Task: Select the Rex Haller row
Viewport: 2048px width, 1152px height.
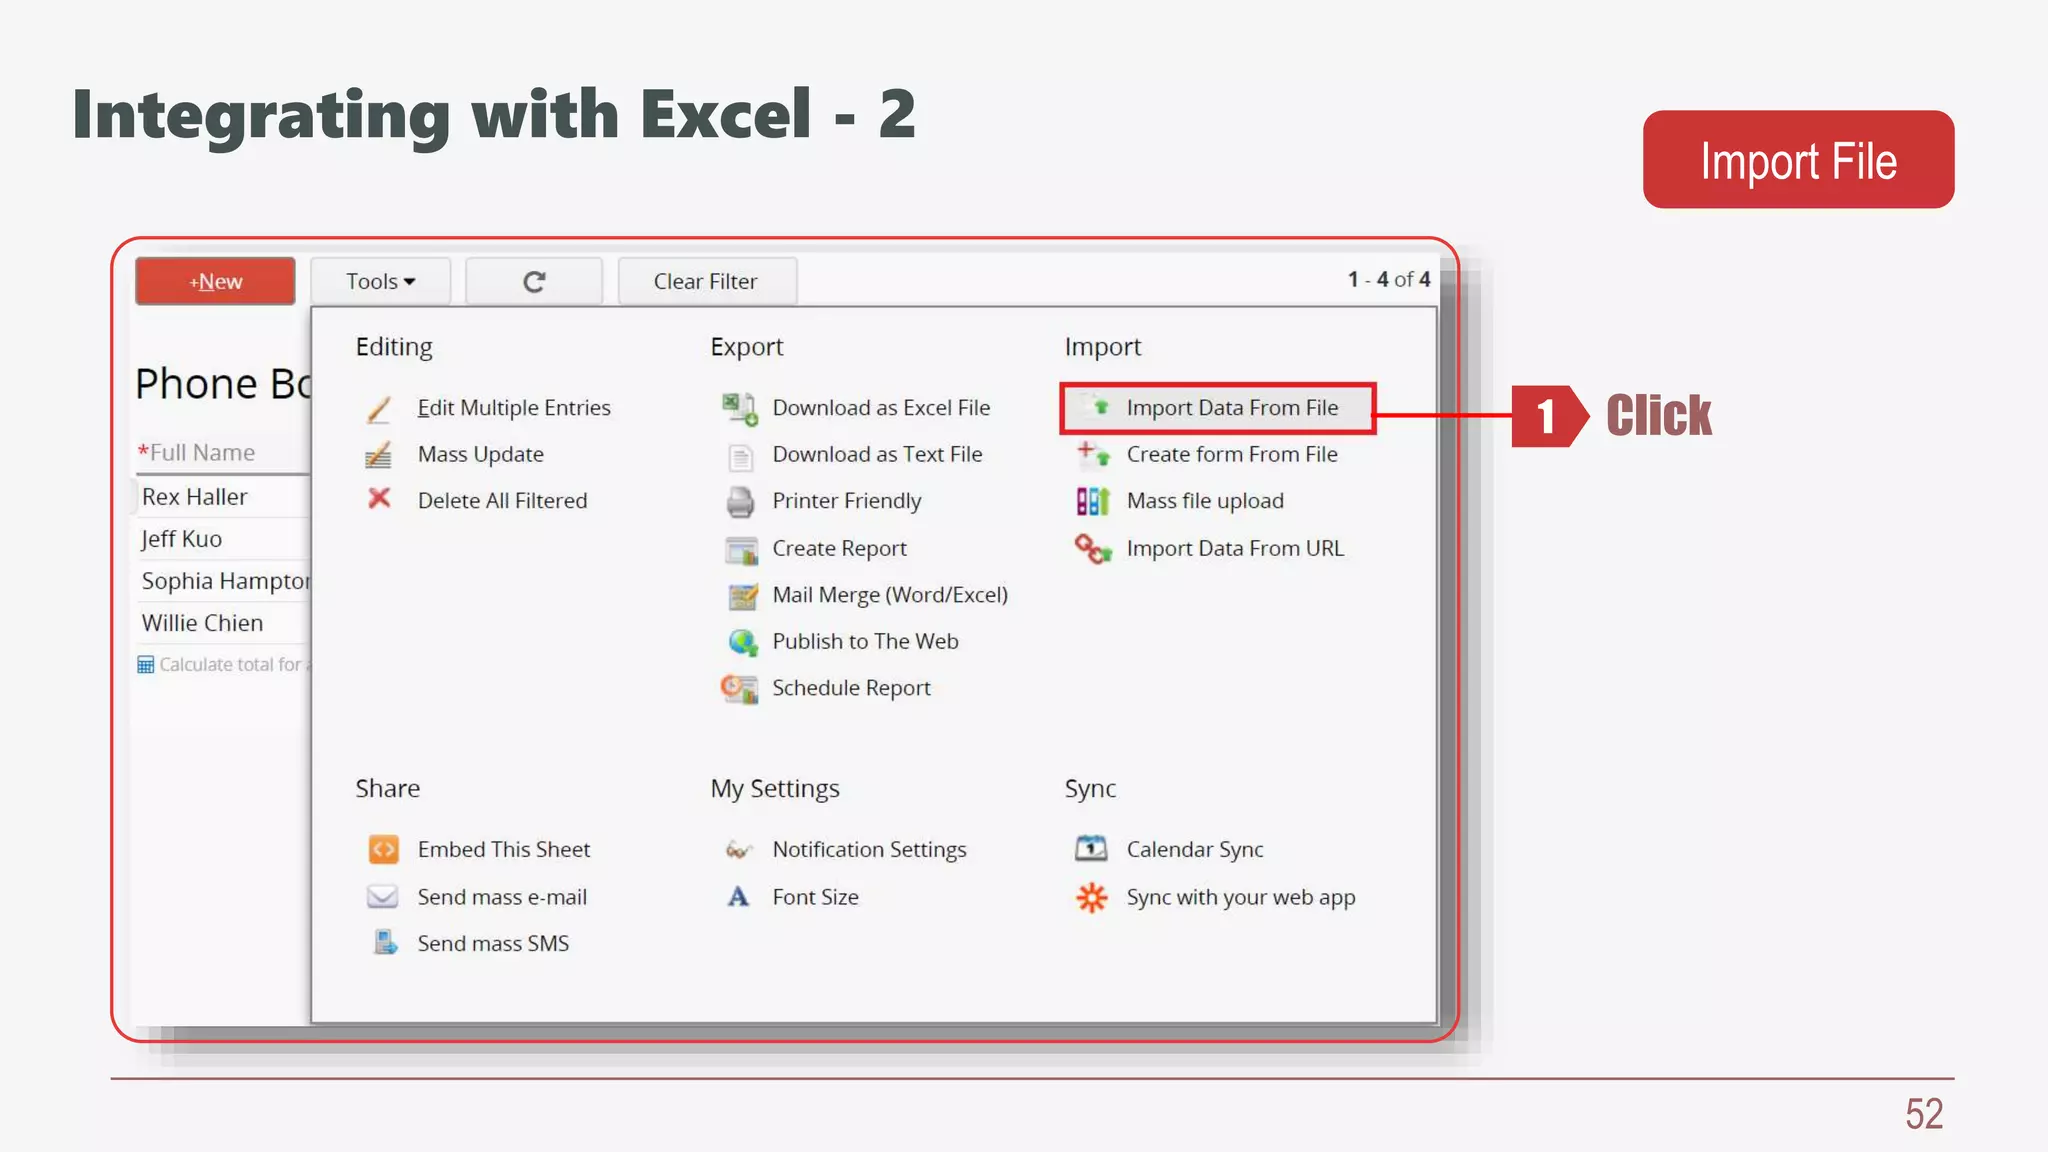Action: coord(223,497)
